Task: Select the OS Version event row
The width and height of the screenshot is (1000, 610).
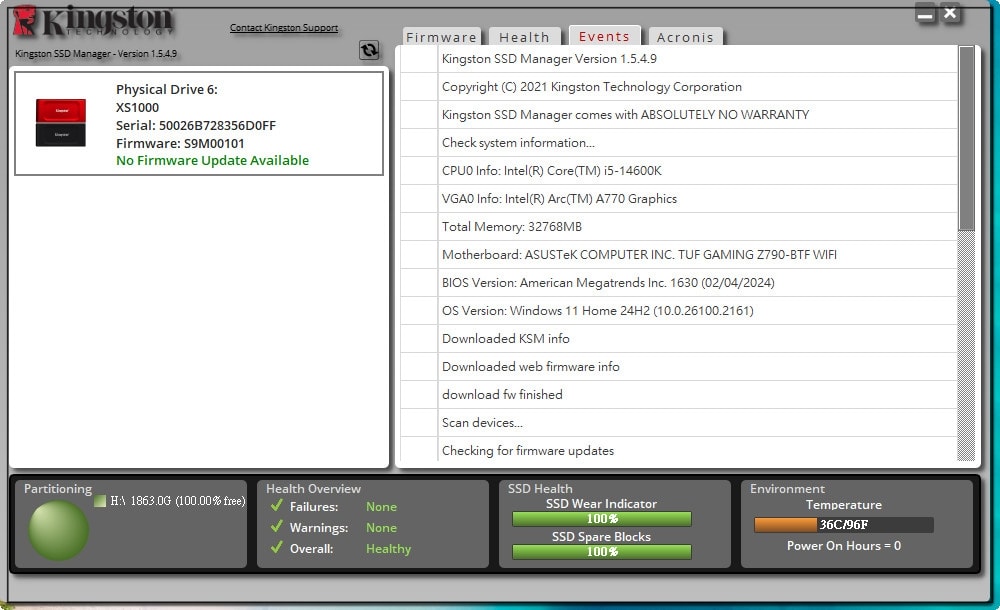Action: click(679, 311)
